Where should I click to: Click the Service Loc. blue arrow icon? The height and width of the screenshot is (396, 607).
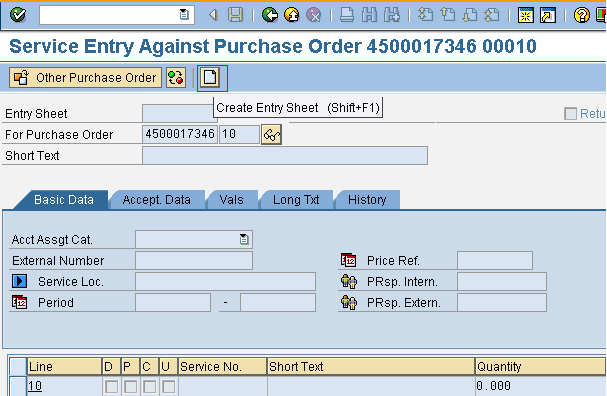(x=19, y=281)
